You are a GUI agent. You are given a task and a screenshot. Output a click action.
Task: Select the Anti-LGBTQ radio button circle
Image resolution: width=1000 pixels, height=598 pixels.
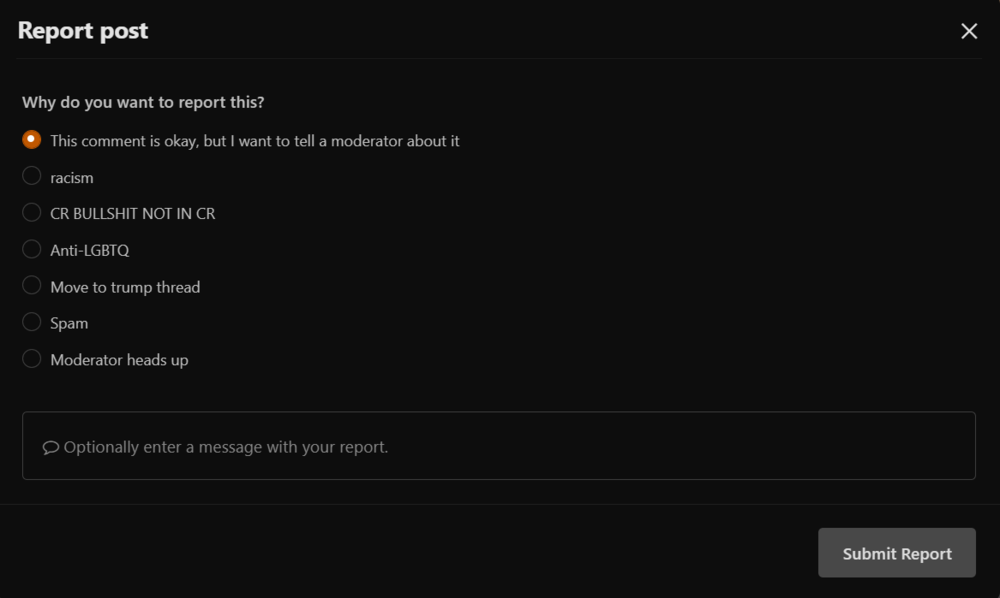[x=32, y=249]
